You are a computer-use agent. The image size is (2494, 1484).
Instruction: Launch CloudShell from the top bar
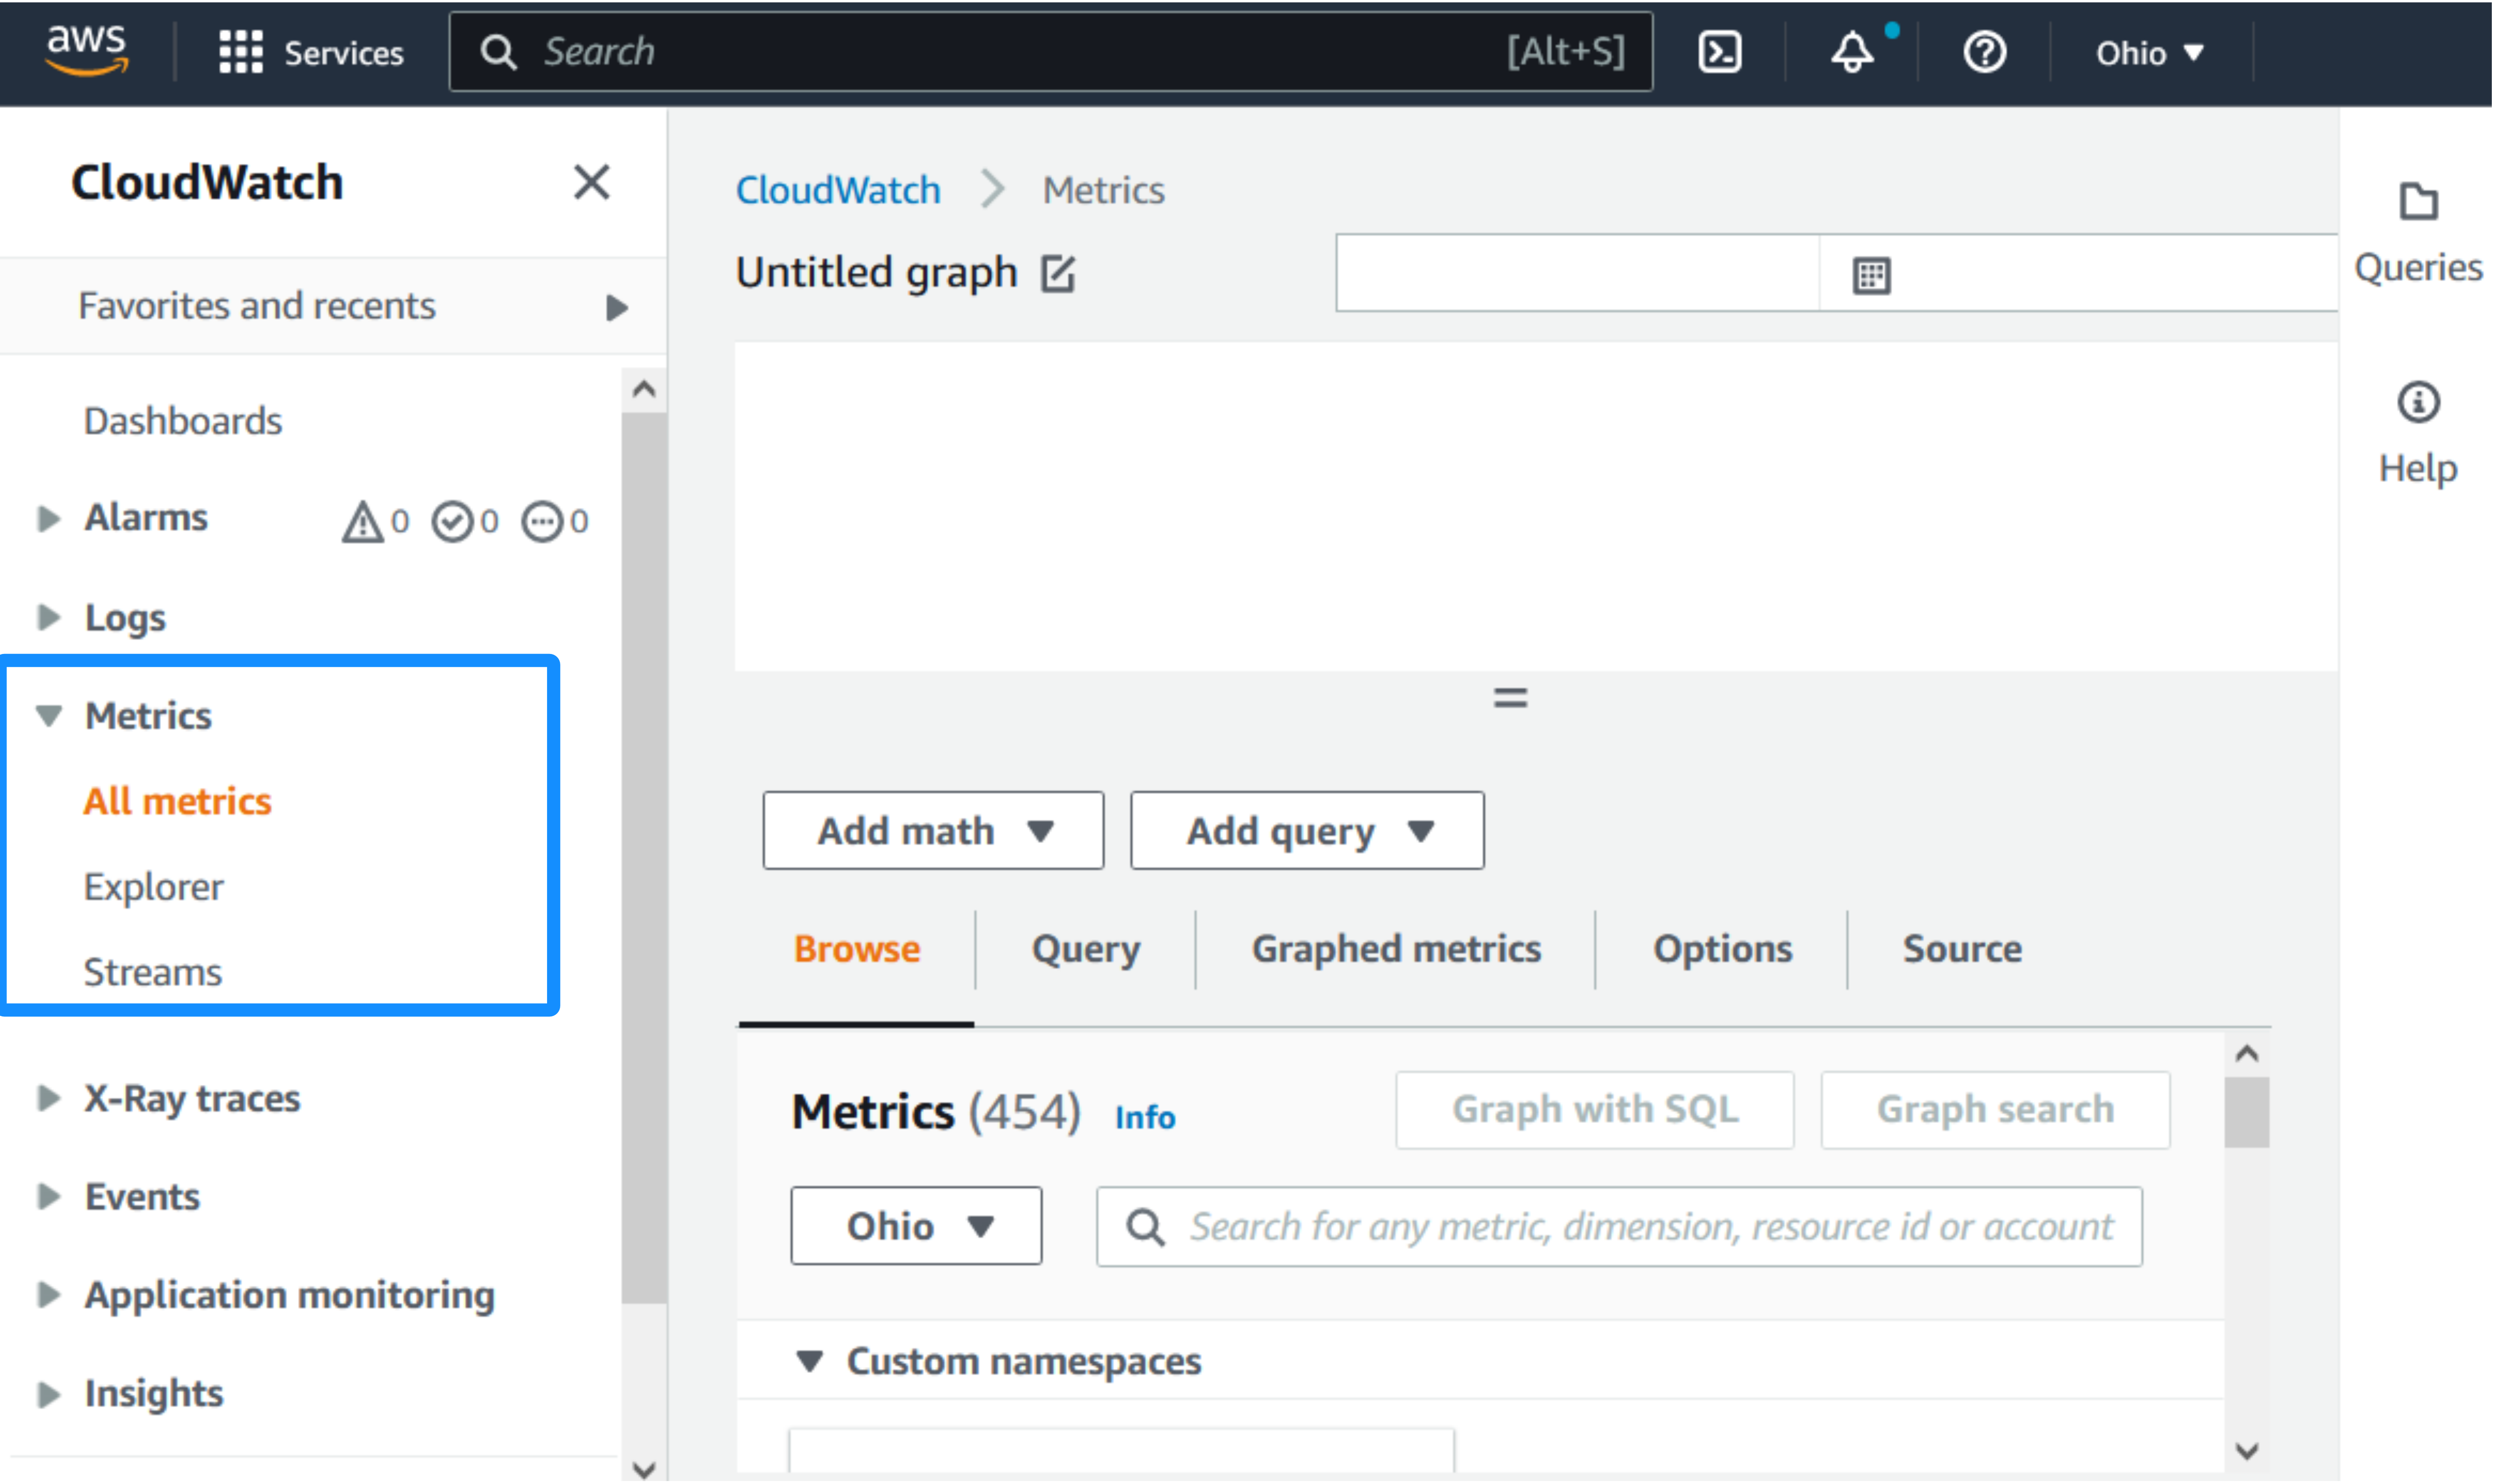[x=1721, y=51]
